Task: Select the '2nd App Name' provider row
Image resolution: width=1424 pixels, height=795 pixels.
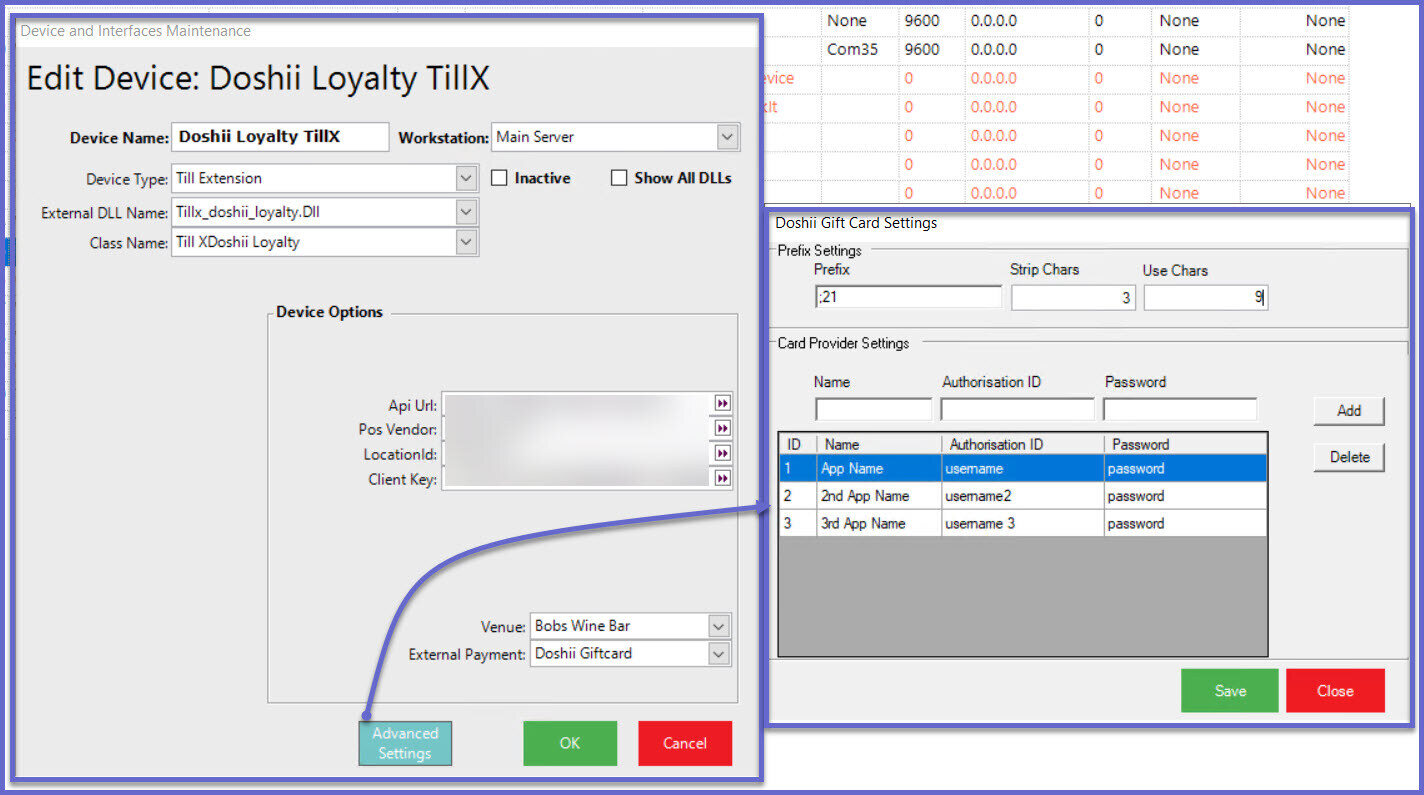Action: click(1023, 496)
